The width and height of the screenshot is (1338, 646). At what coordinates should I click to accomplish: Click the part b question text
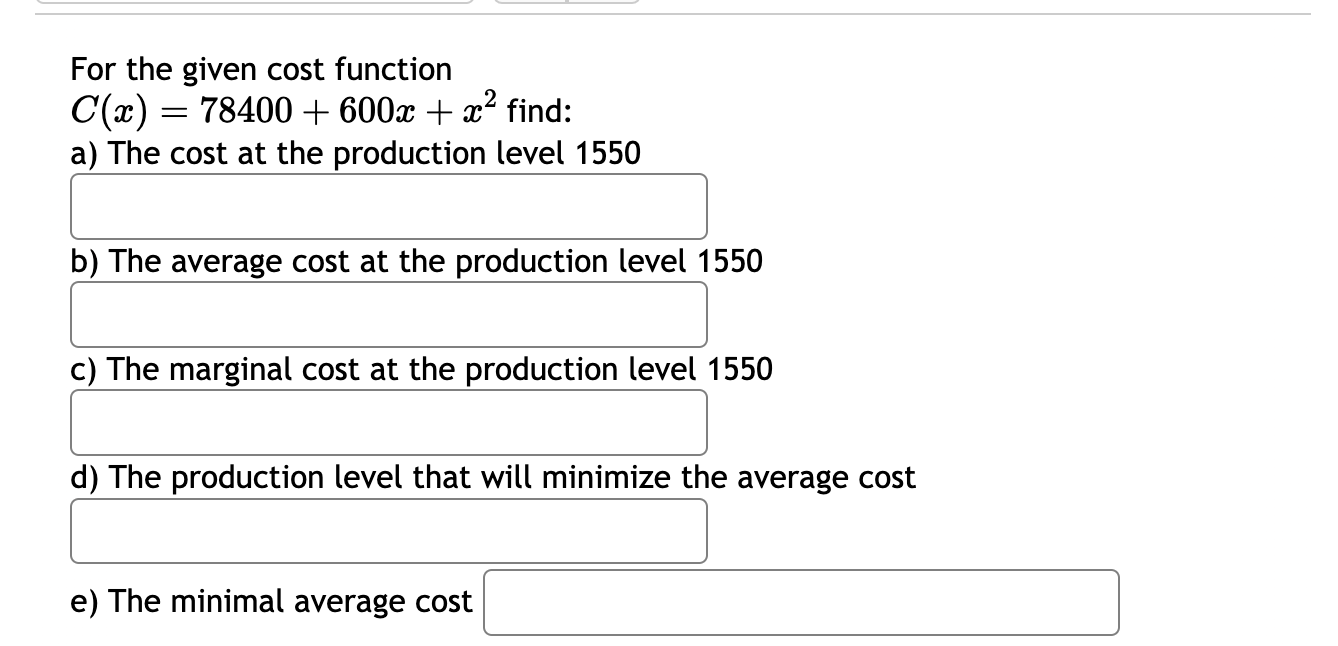(x=415, y=262)
